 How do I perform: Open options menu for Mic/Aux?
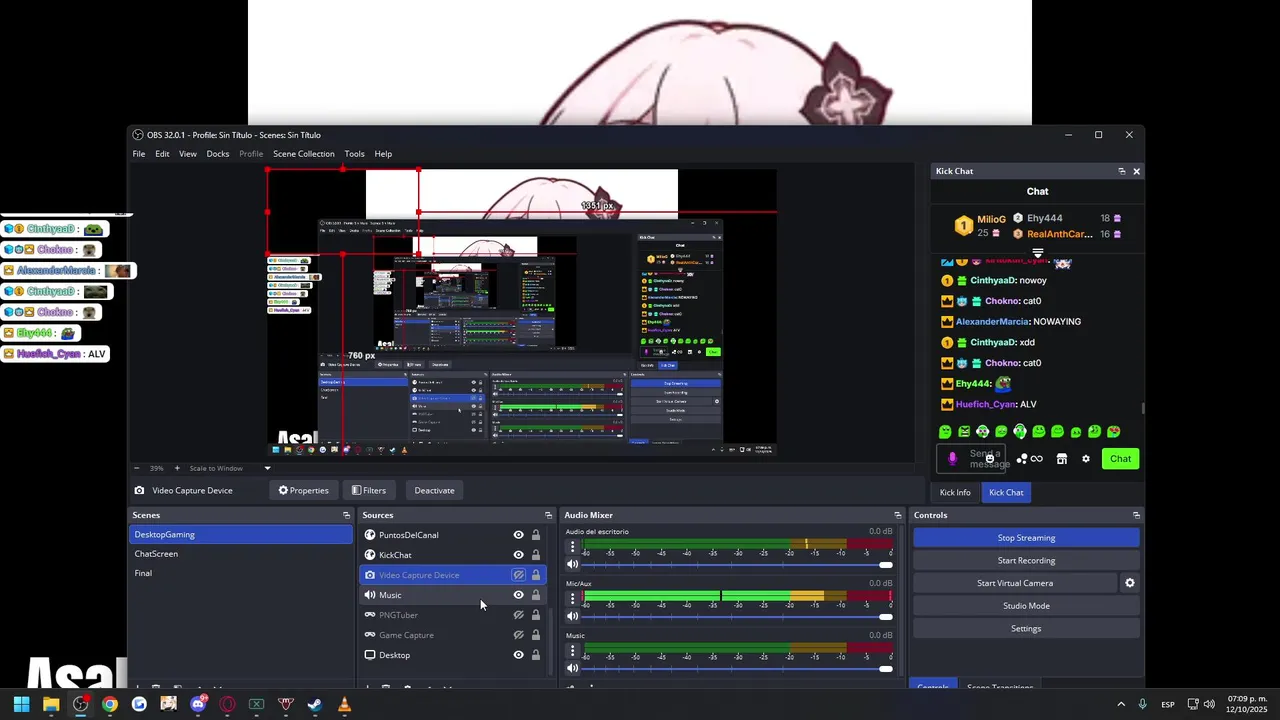pyautogui.click(x=572, y=599)
